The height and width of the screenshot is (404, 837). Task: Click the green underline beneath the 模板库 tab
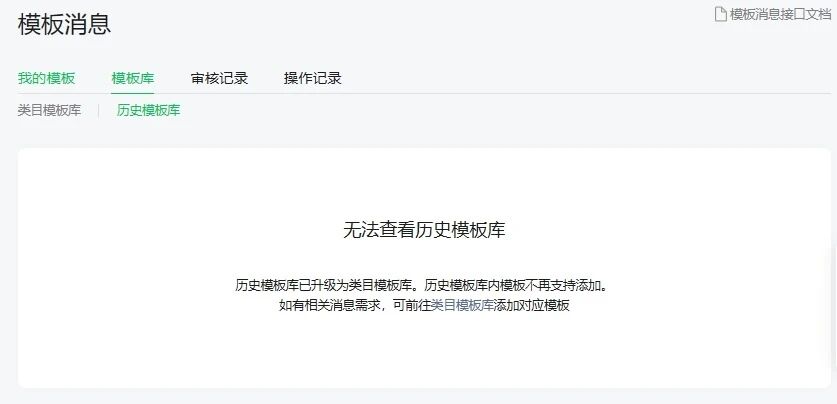tap(133, 93)
